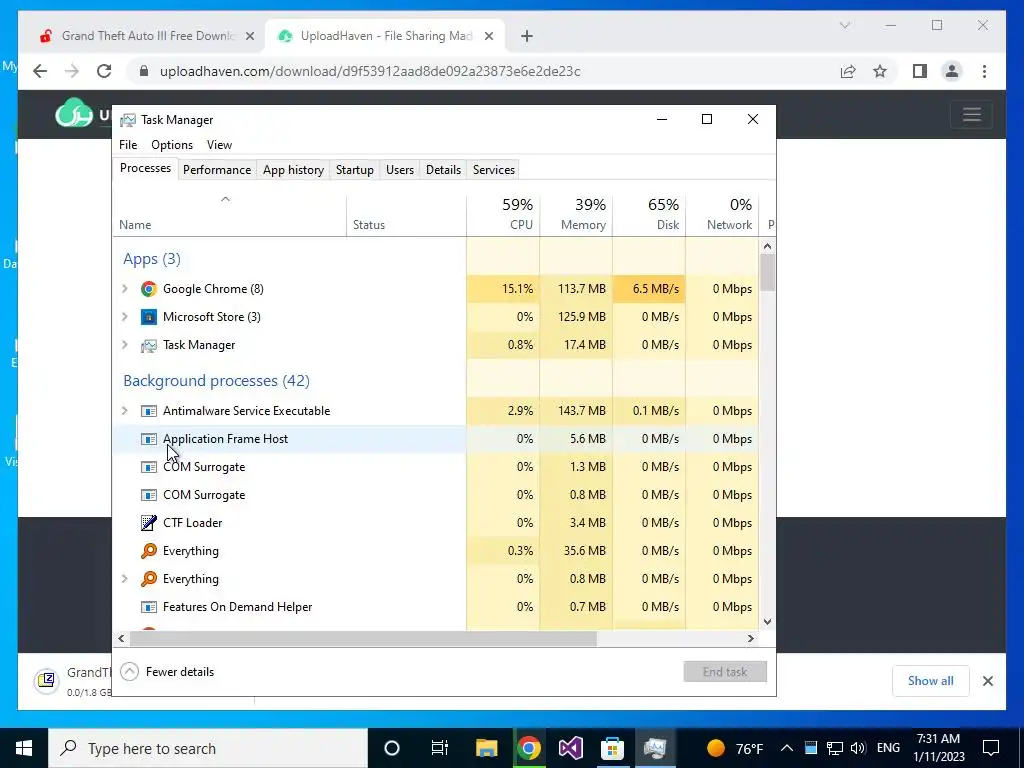Sort processes by Name column header
This screenshot has height=768, width=1024.
click(230, 215)
